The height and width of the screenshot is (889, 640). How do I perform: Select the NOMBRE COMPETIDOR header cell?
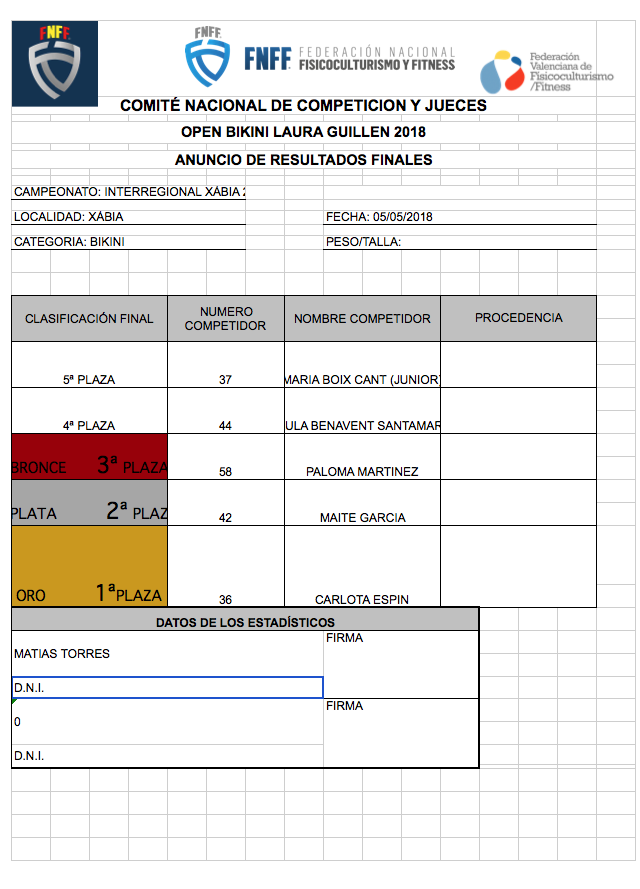click(362, 319)
